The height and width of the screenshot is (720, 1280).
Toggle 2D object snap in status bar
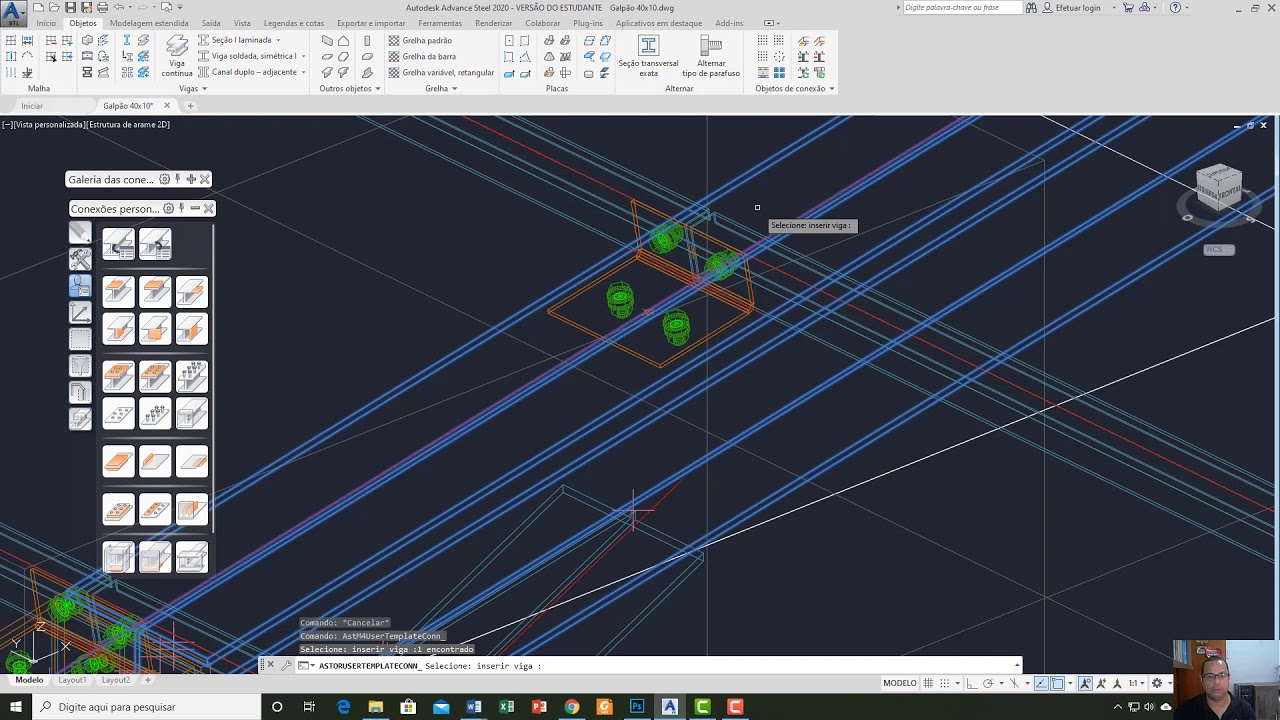1057,683
